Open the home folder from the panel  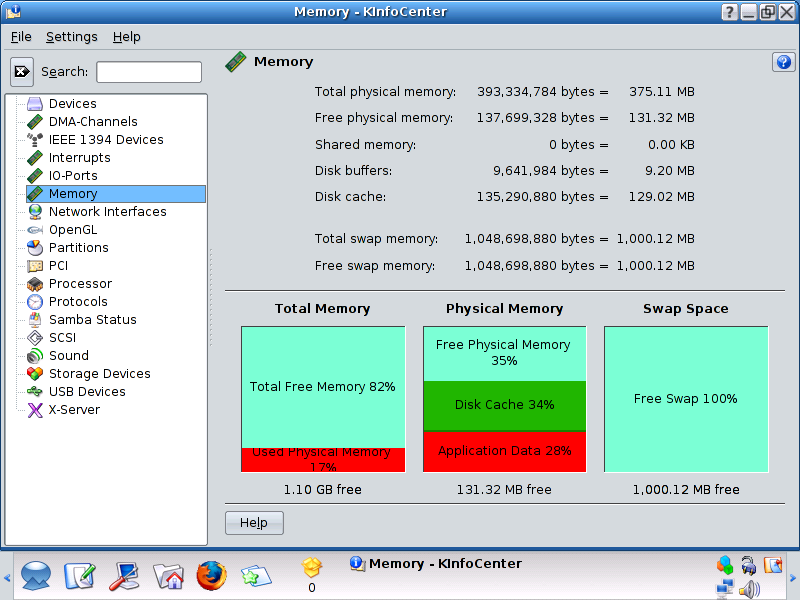point(168,577)
